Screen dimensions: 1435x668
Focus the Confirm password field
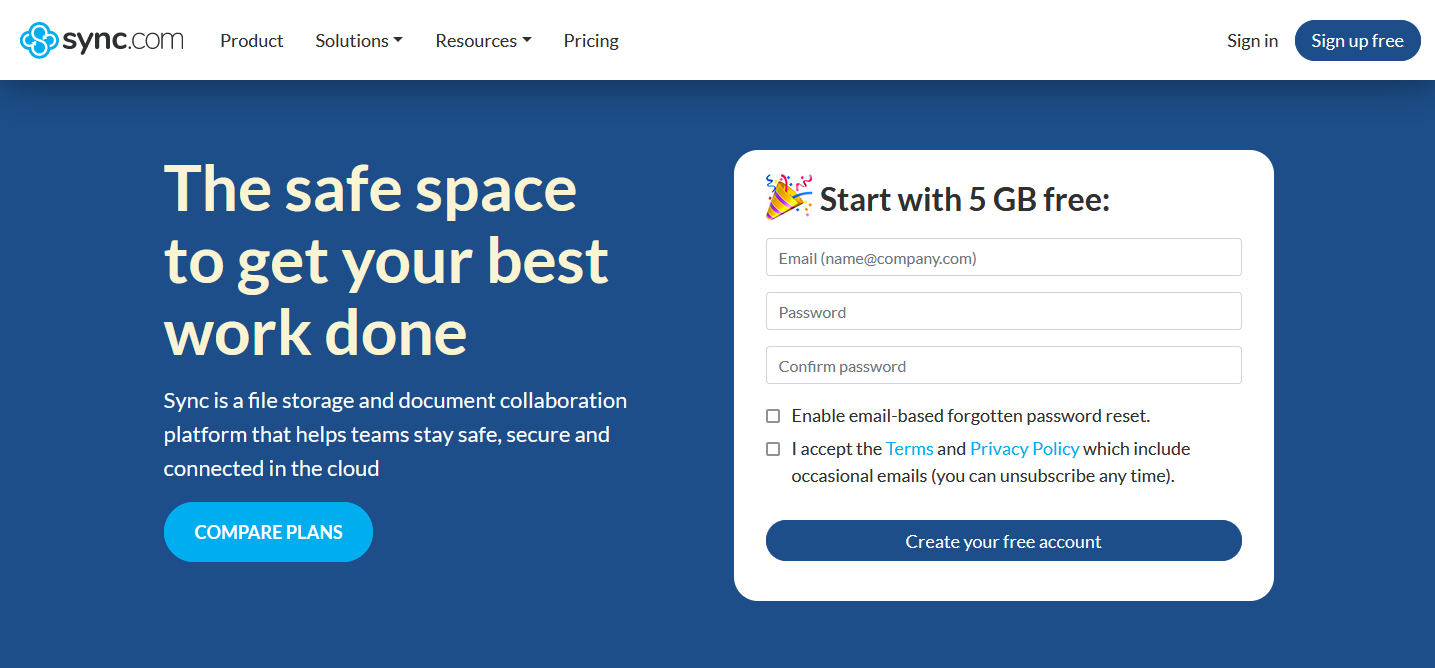1003,365
